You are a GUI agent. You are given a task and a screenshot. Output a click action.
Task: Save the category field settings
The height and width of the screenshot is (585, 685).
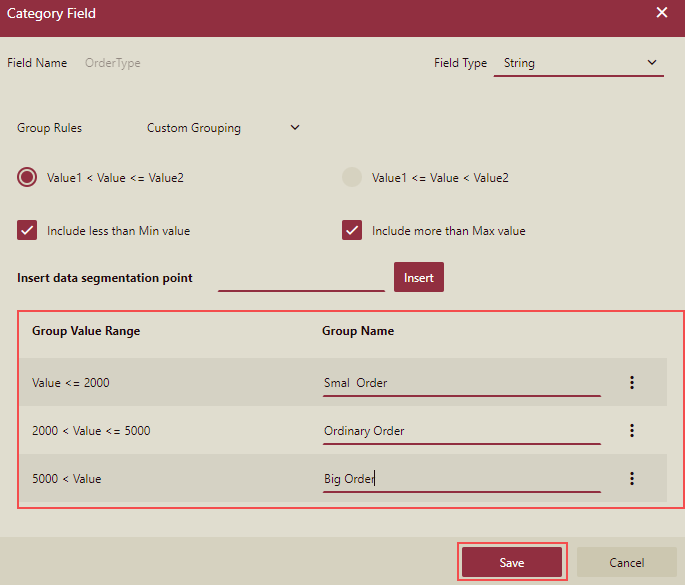[512, 562]
